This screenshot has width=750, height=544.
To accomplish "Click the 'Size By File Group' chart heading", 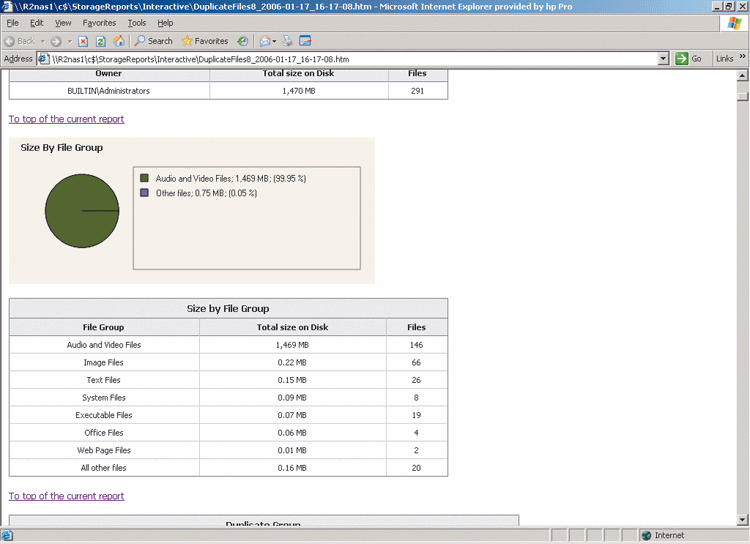I will point(62,148).
